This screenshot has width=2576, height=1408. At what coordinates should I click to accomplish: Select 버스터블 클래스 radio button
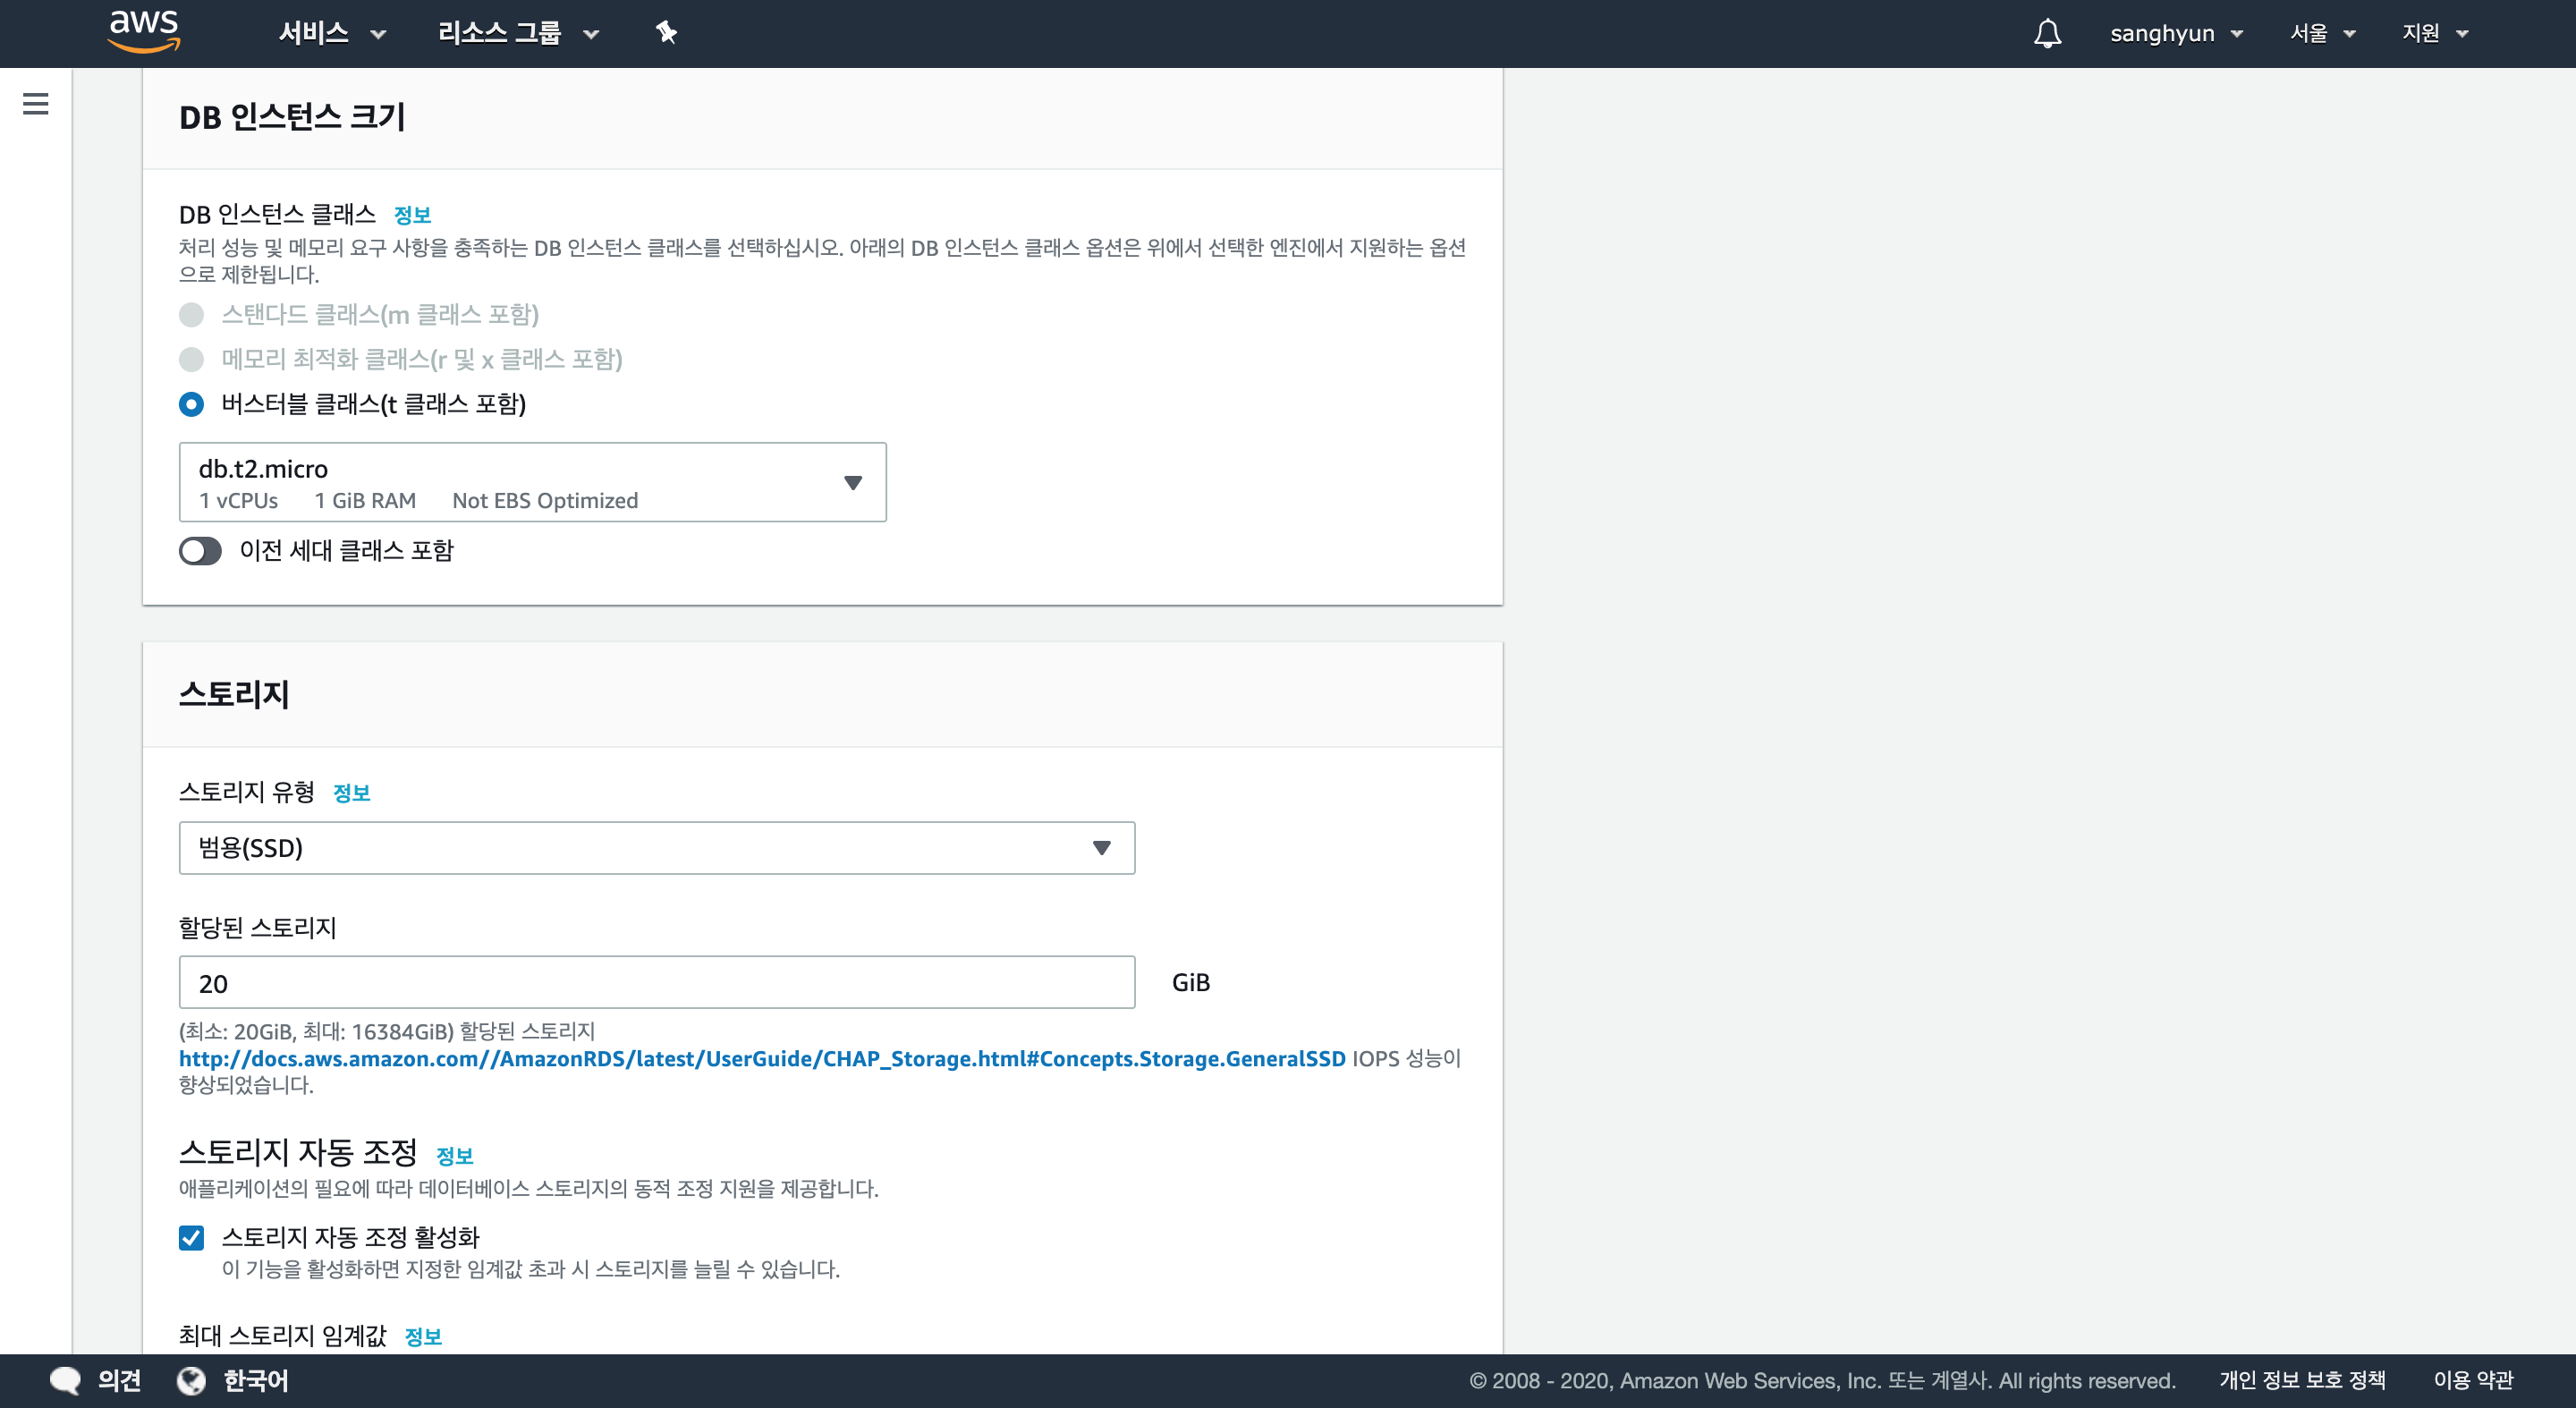191,404
